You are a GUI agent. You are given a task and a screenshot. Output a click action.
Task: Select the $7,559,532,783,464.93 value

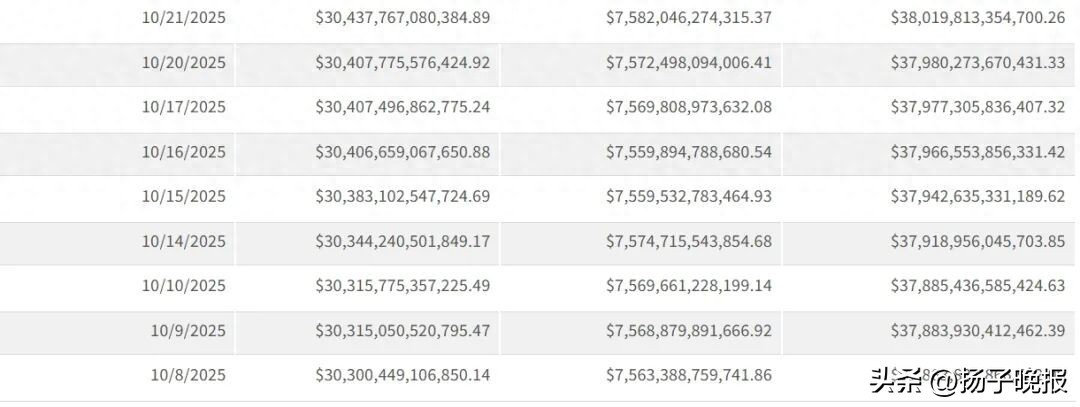point(689,196)
